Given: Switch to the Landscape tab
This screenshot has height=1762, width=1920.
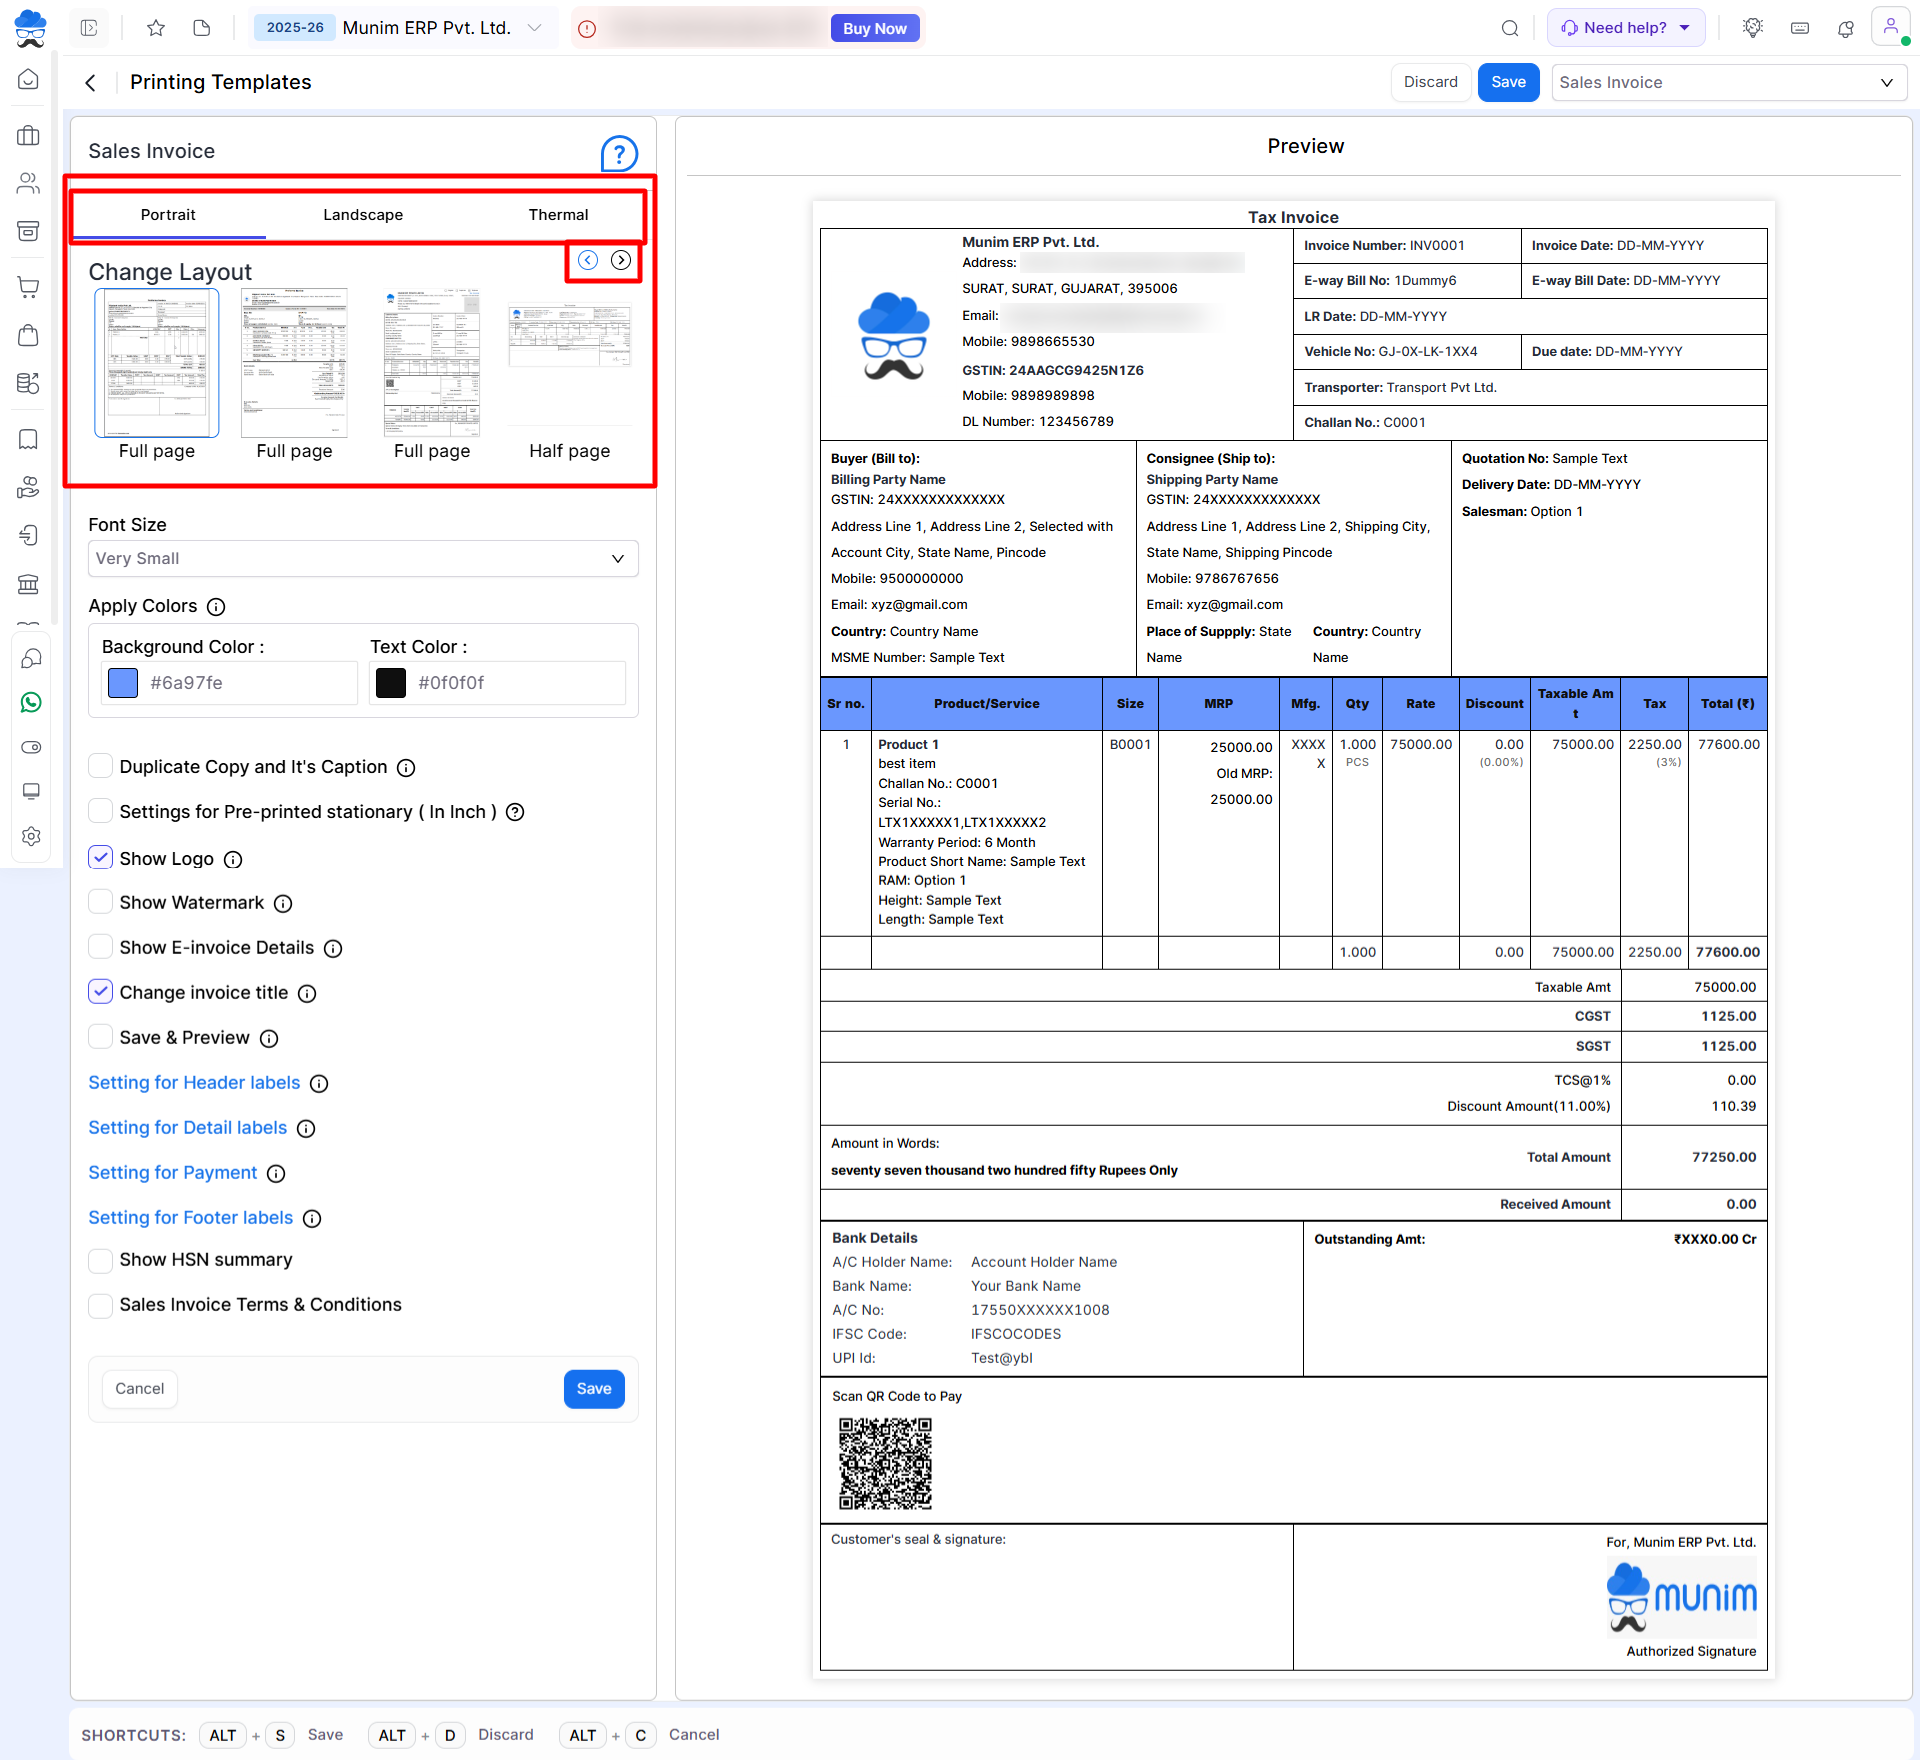Looking at the screenshot, I should [x=363, y=215].
